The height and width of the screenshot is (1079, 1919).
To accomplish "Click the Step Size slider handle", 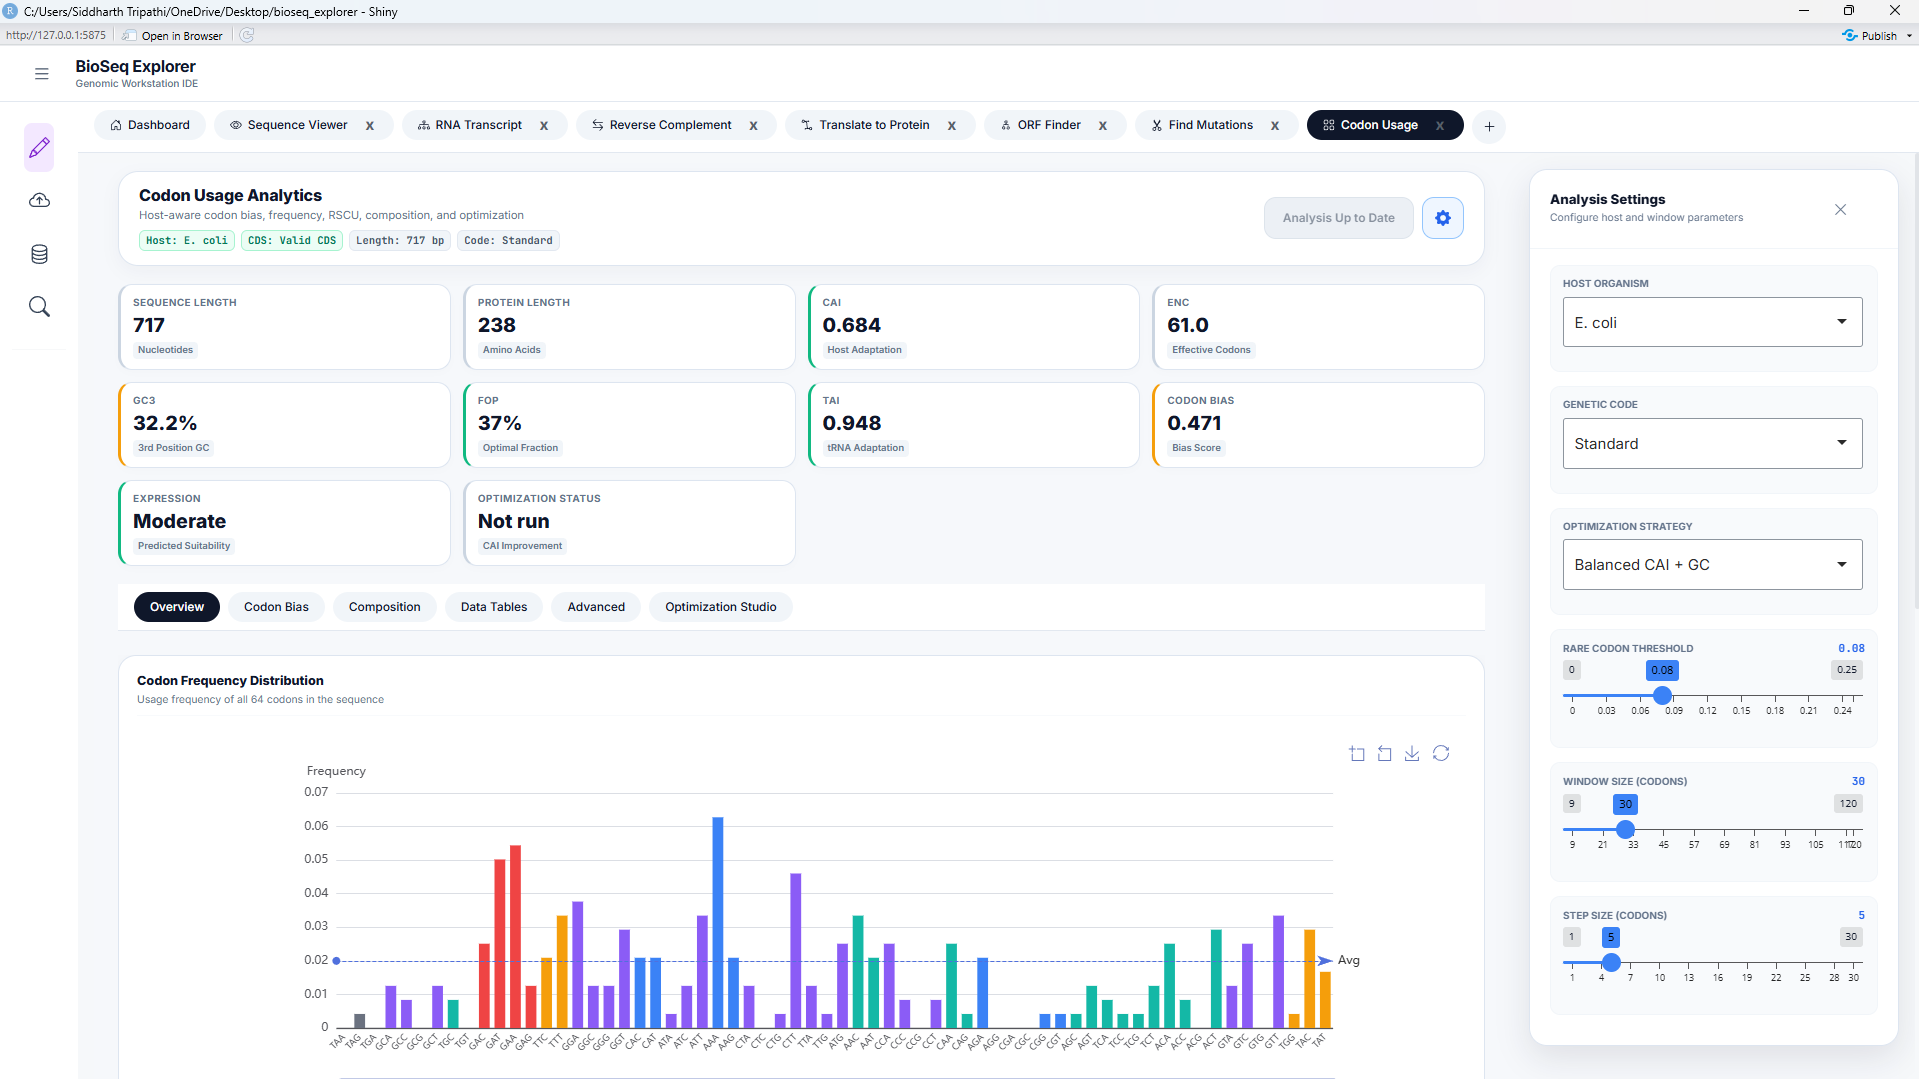I will pos(1610,962).
